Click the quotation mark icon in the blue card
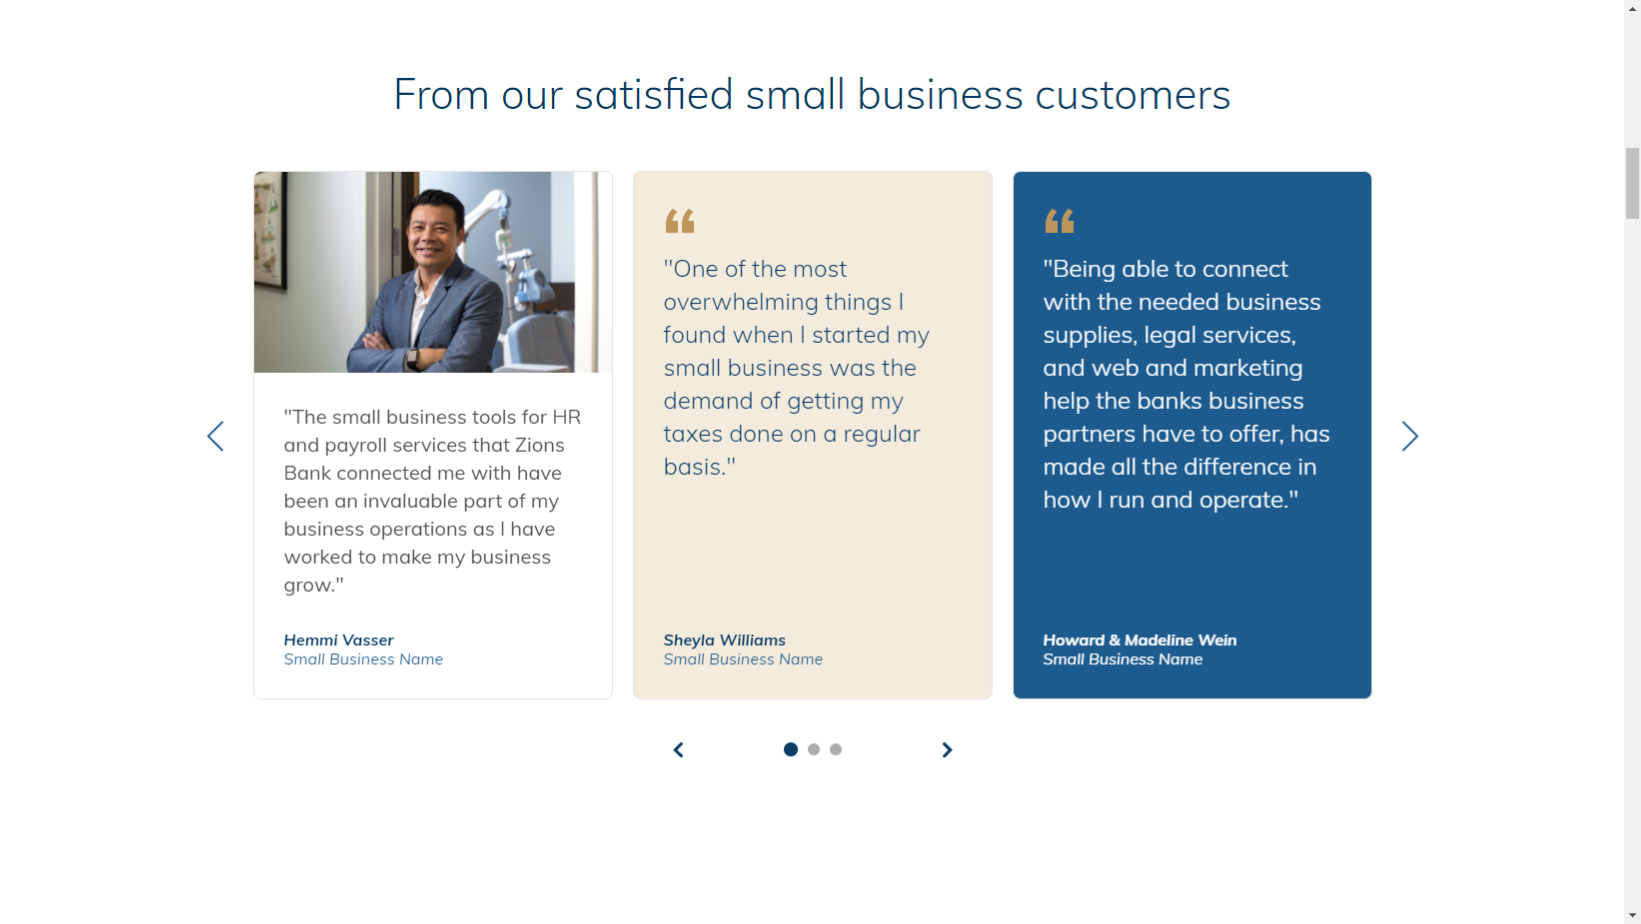The width and height of the screenshot is (1641, 924). pos(1059,221)
